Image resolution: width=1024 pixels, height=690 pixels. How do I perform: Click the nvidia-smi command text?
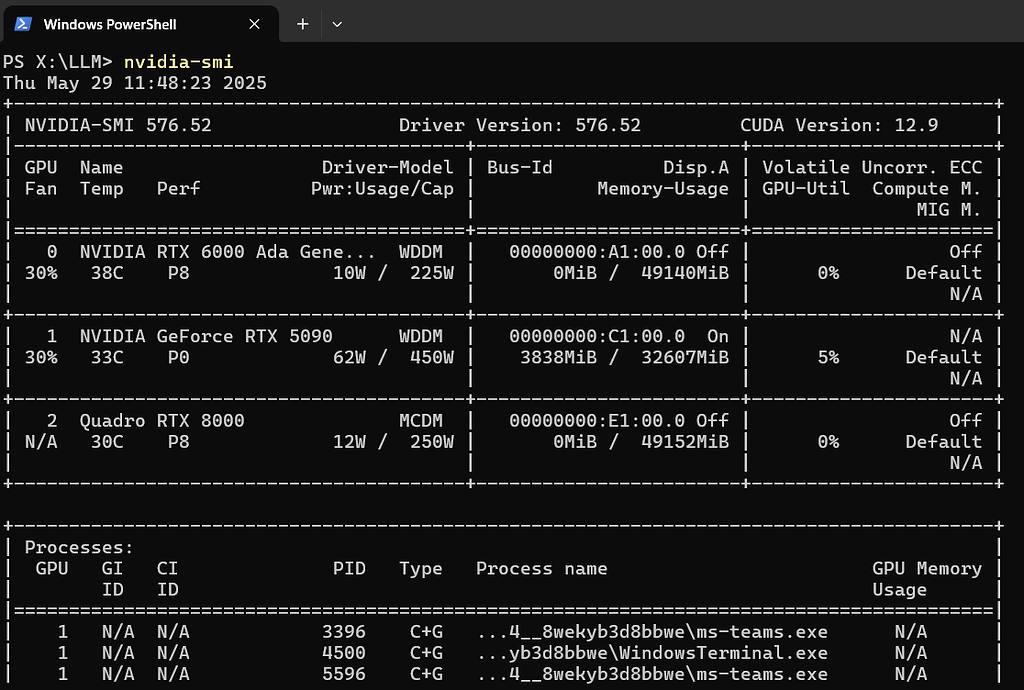[179, 62]
